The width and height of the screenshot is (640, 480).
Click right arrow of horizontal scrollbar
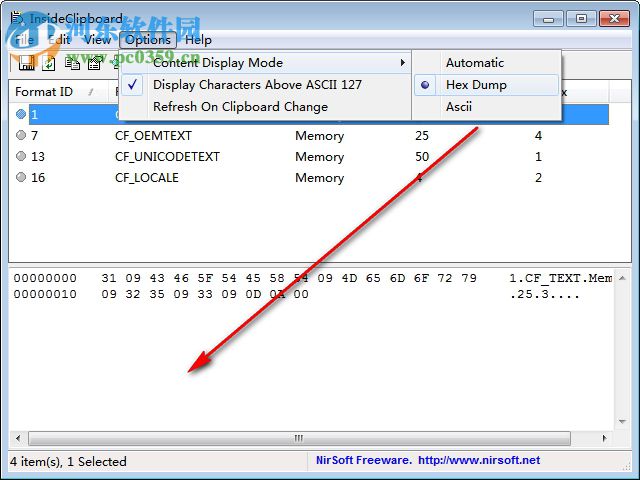pyautogui.click(x=604, y=438)
